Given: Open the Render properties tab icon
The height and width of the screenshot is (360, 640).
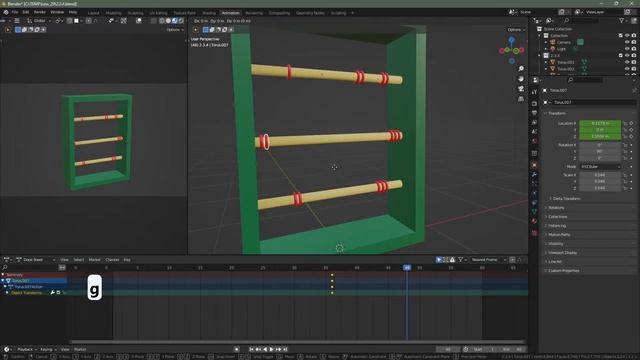Looking at the screenshot, I should click(534, 104).
